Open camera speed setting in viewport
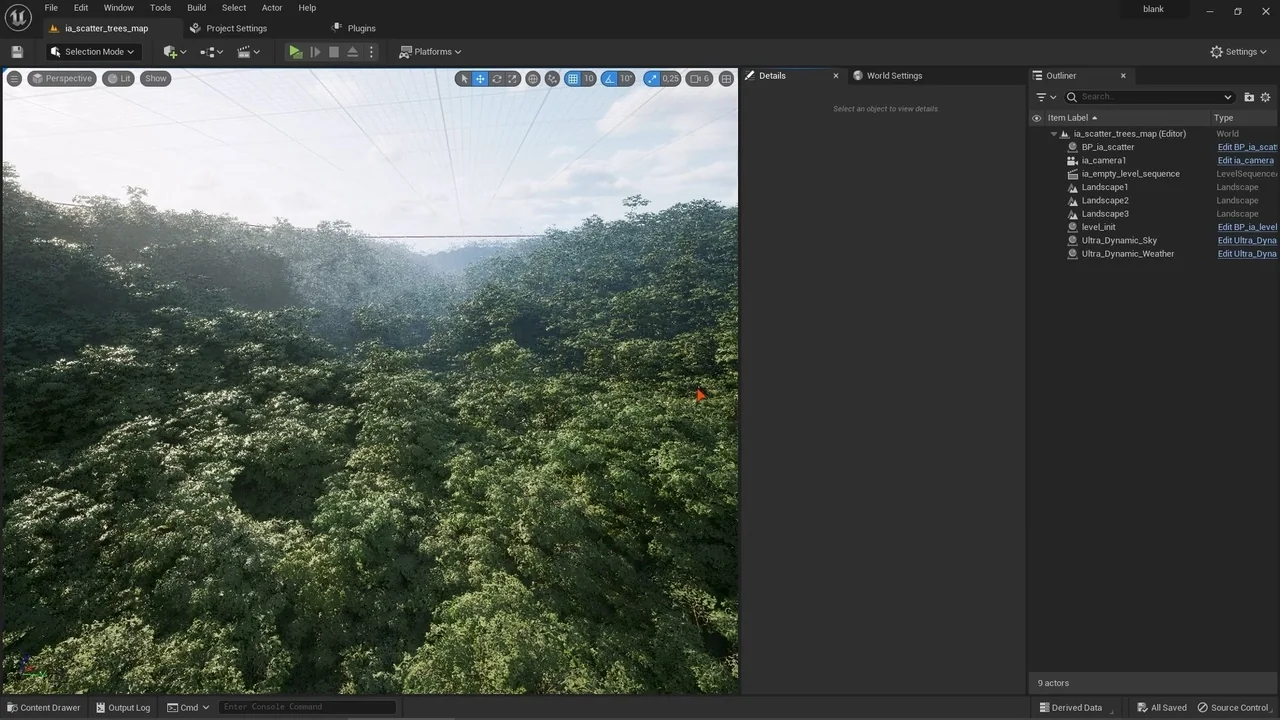Screen dimensions: 1280x720 tap(699, 79)
